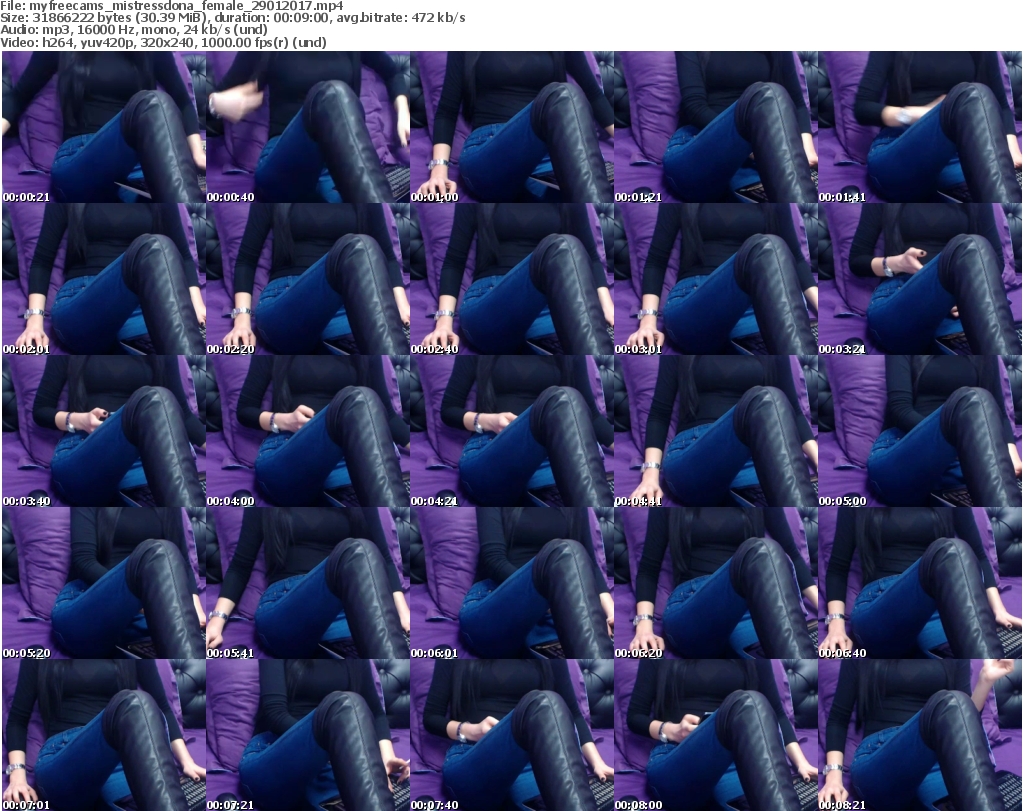1024x811 pixels.
Task: Select the thumbnail stamped 00:00:21
Action: pyautogui.click(x=104, y=127)
